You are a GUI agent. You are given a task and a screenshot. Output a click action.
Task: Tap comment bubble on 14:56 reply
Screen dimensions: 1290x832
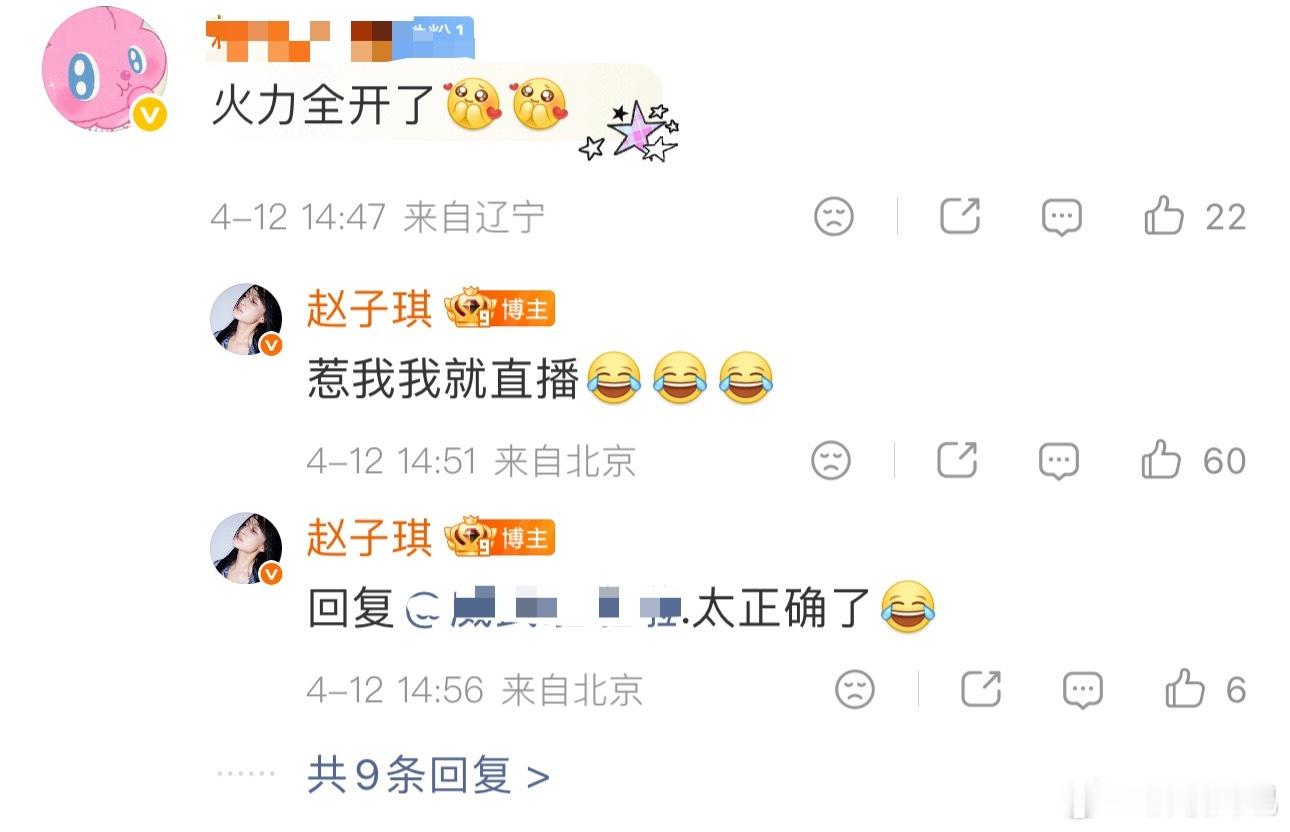pos(1082,689)
